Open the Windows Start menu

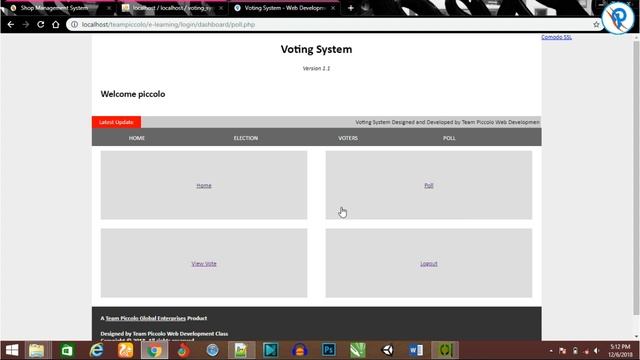(x=12, y=350)
